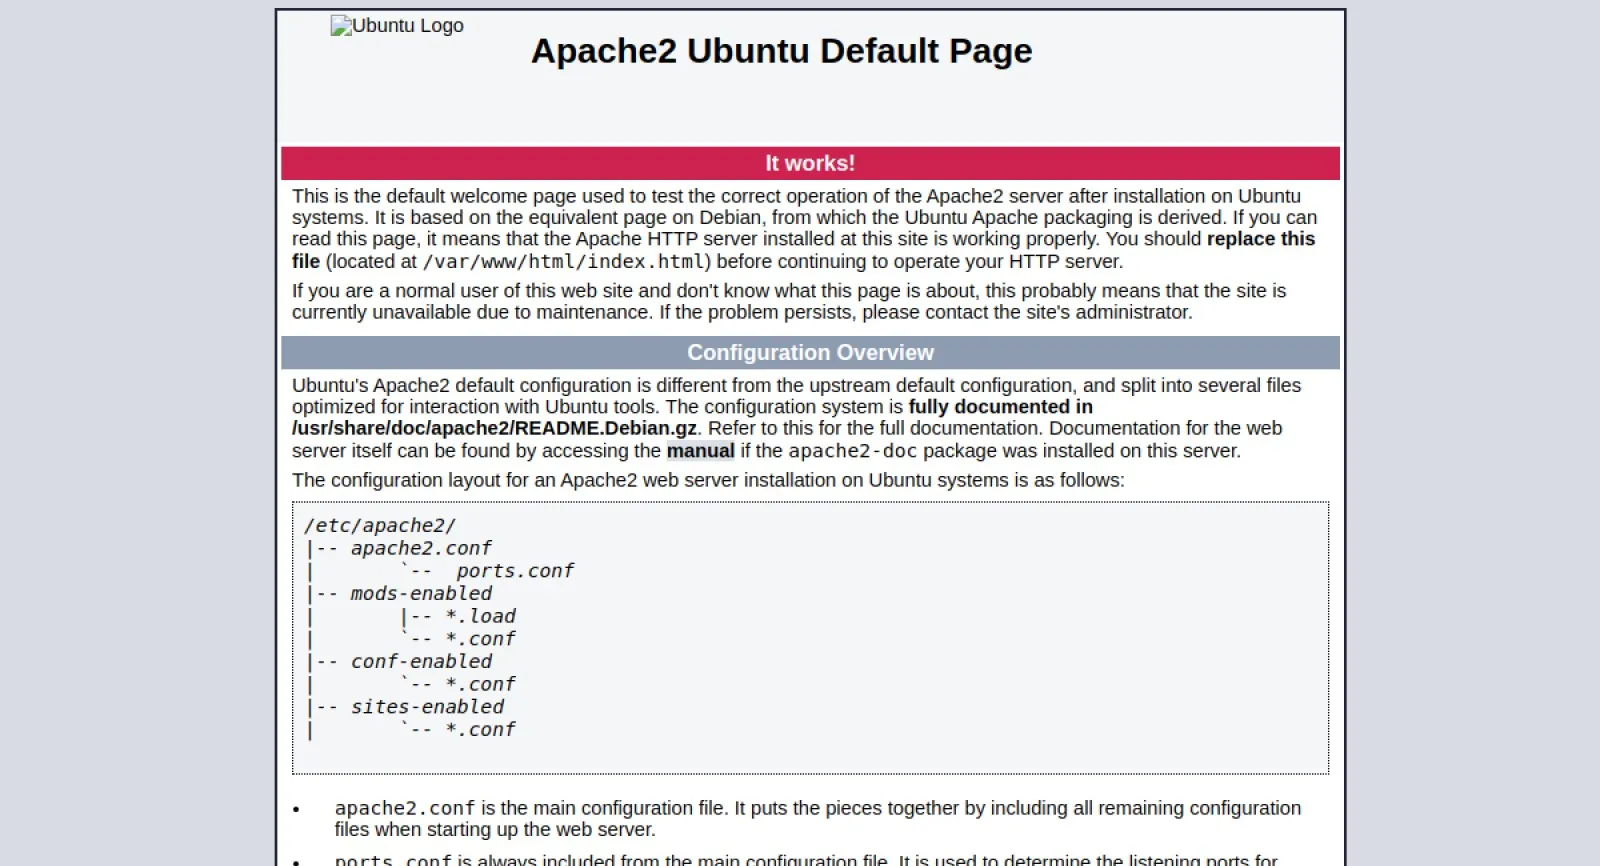Click the apache2-doc package name
The width and height of the screenshot is (1600, 866).
[852, 451]
